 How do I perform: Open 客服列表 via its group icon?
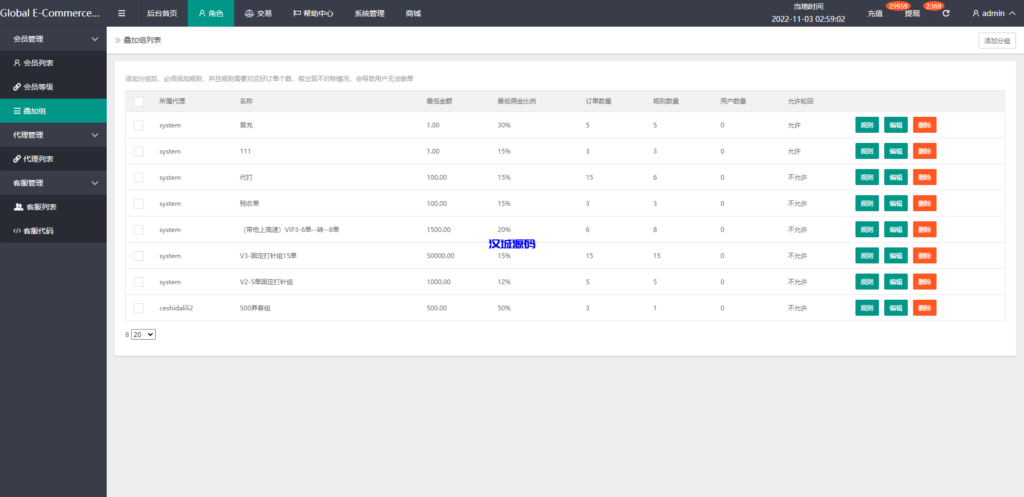coord(18,207)
